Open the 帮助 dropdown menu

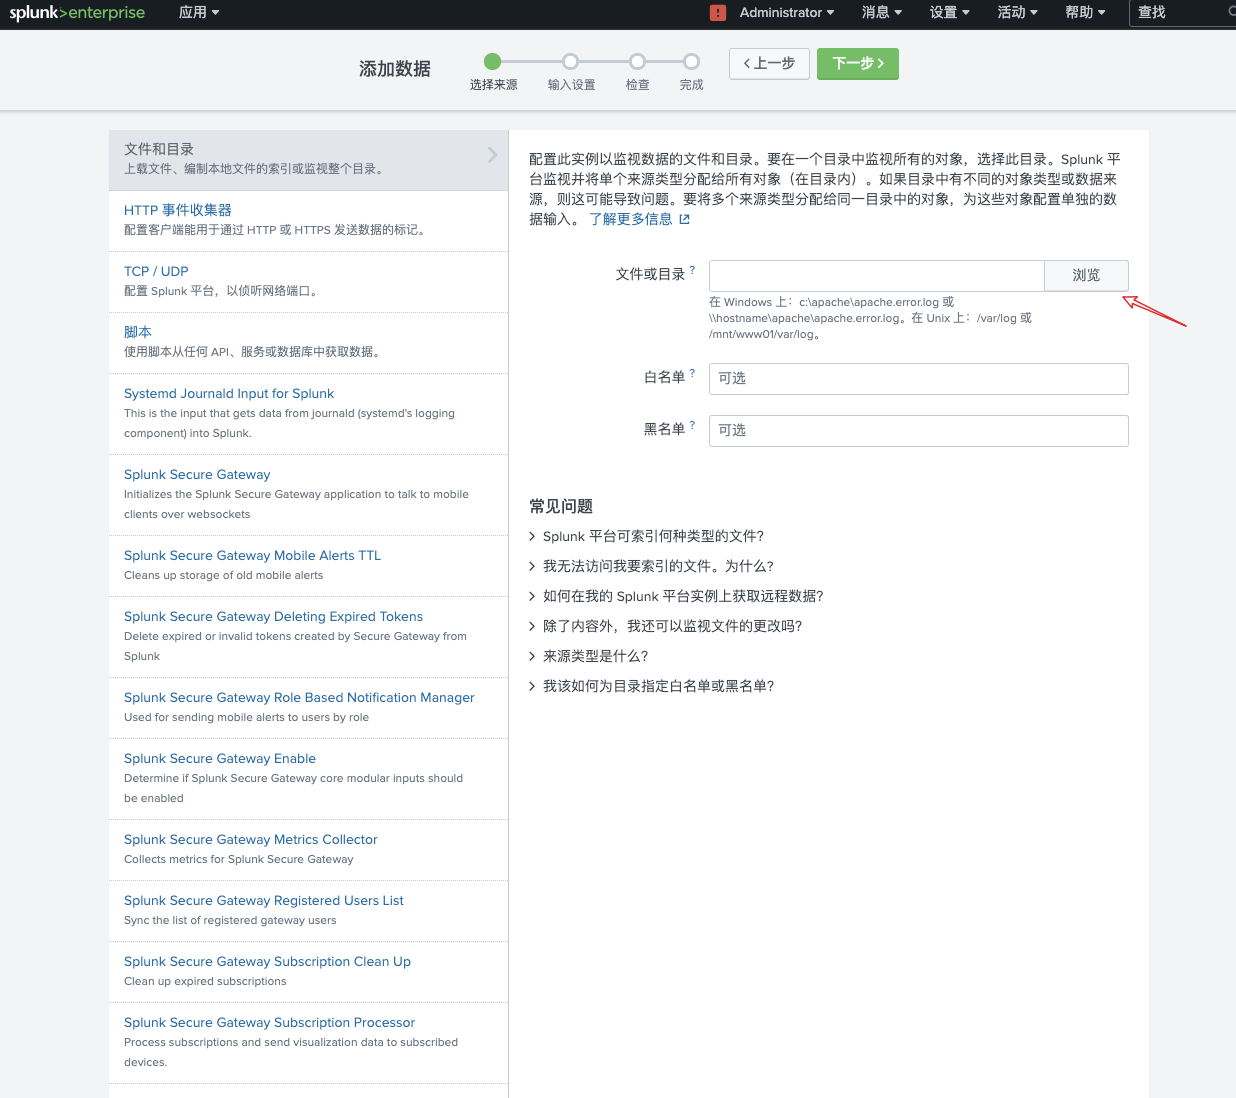coord(1086,13)
